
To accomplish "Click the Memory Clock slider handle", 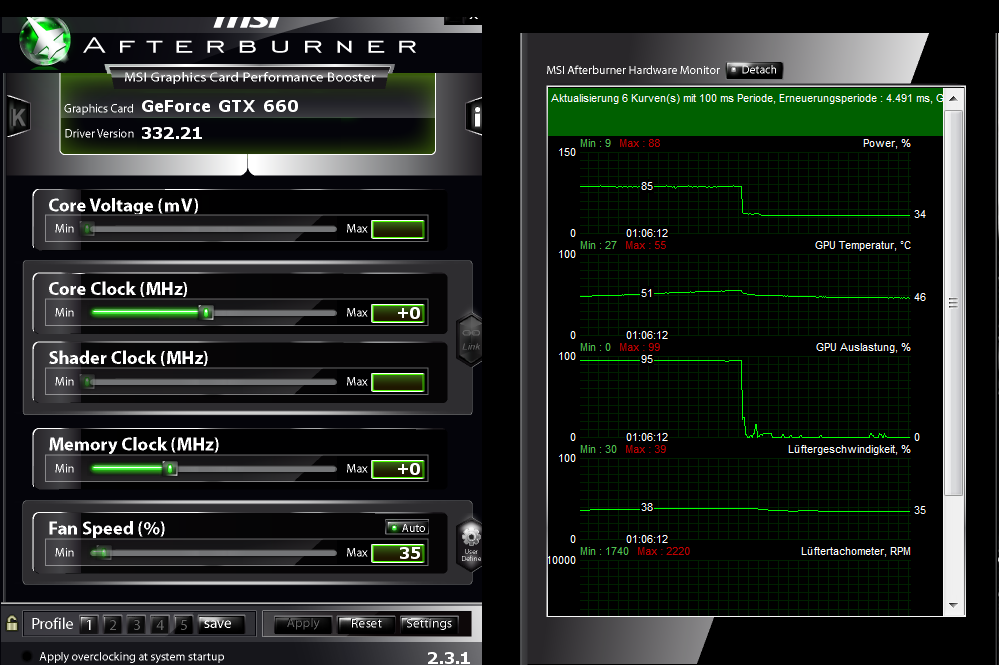I will tap(170, 469).
